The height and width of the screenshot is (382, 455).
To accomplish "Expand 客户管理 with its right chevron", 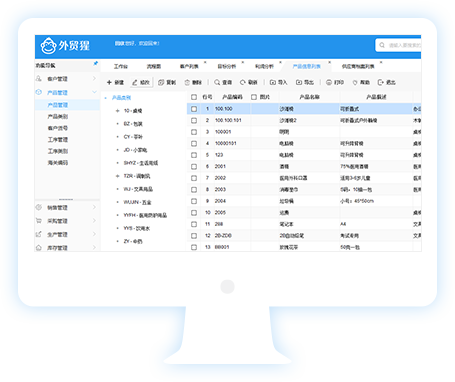I will point(94,78).
